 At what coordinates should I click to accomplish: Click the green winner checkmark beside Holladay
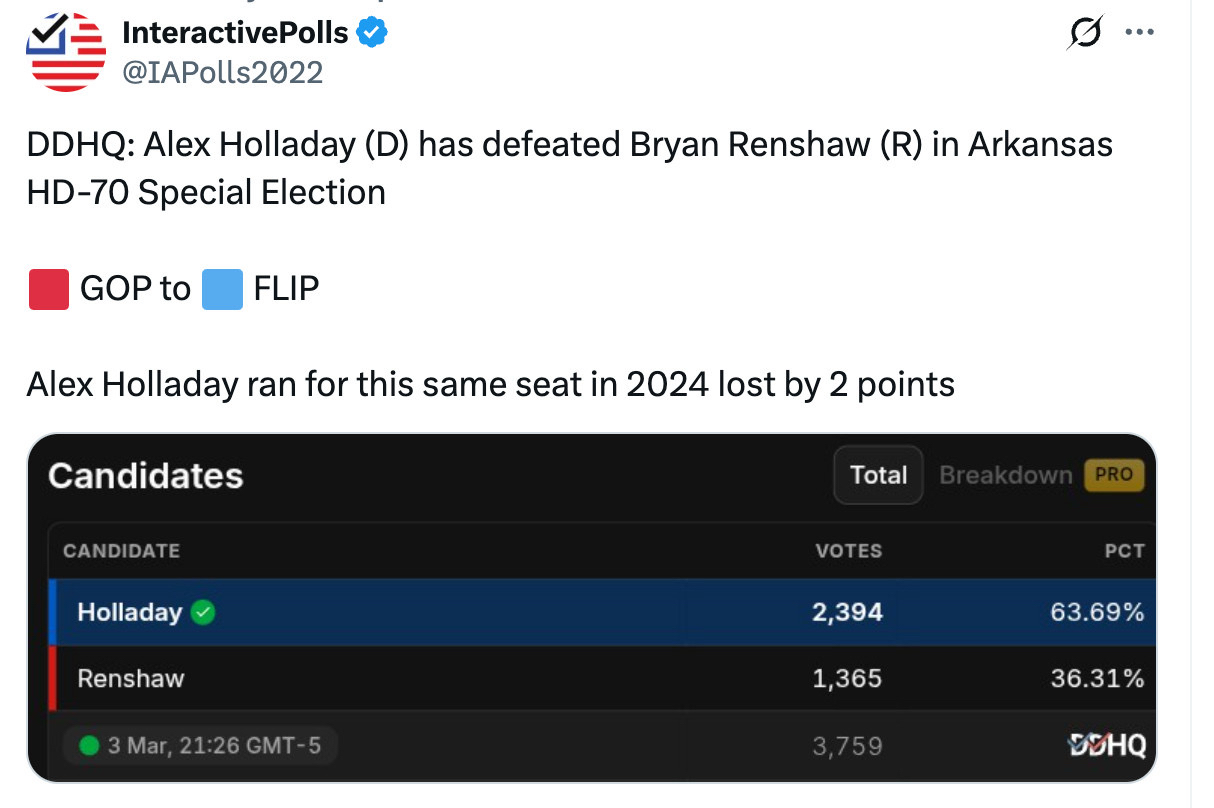[x=203, y=612]
